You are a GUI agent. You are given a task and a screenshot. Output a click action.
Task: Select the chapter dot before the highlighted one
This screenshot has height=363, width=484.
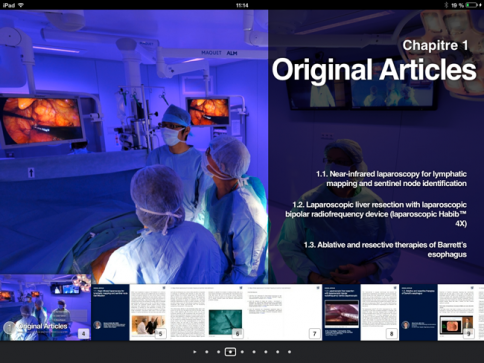(218, 352)
